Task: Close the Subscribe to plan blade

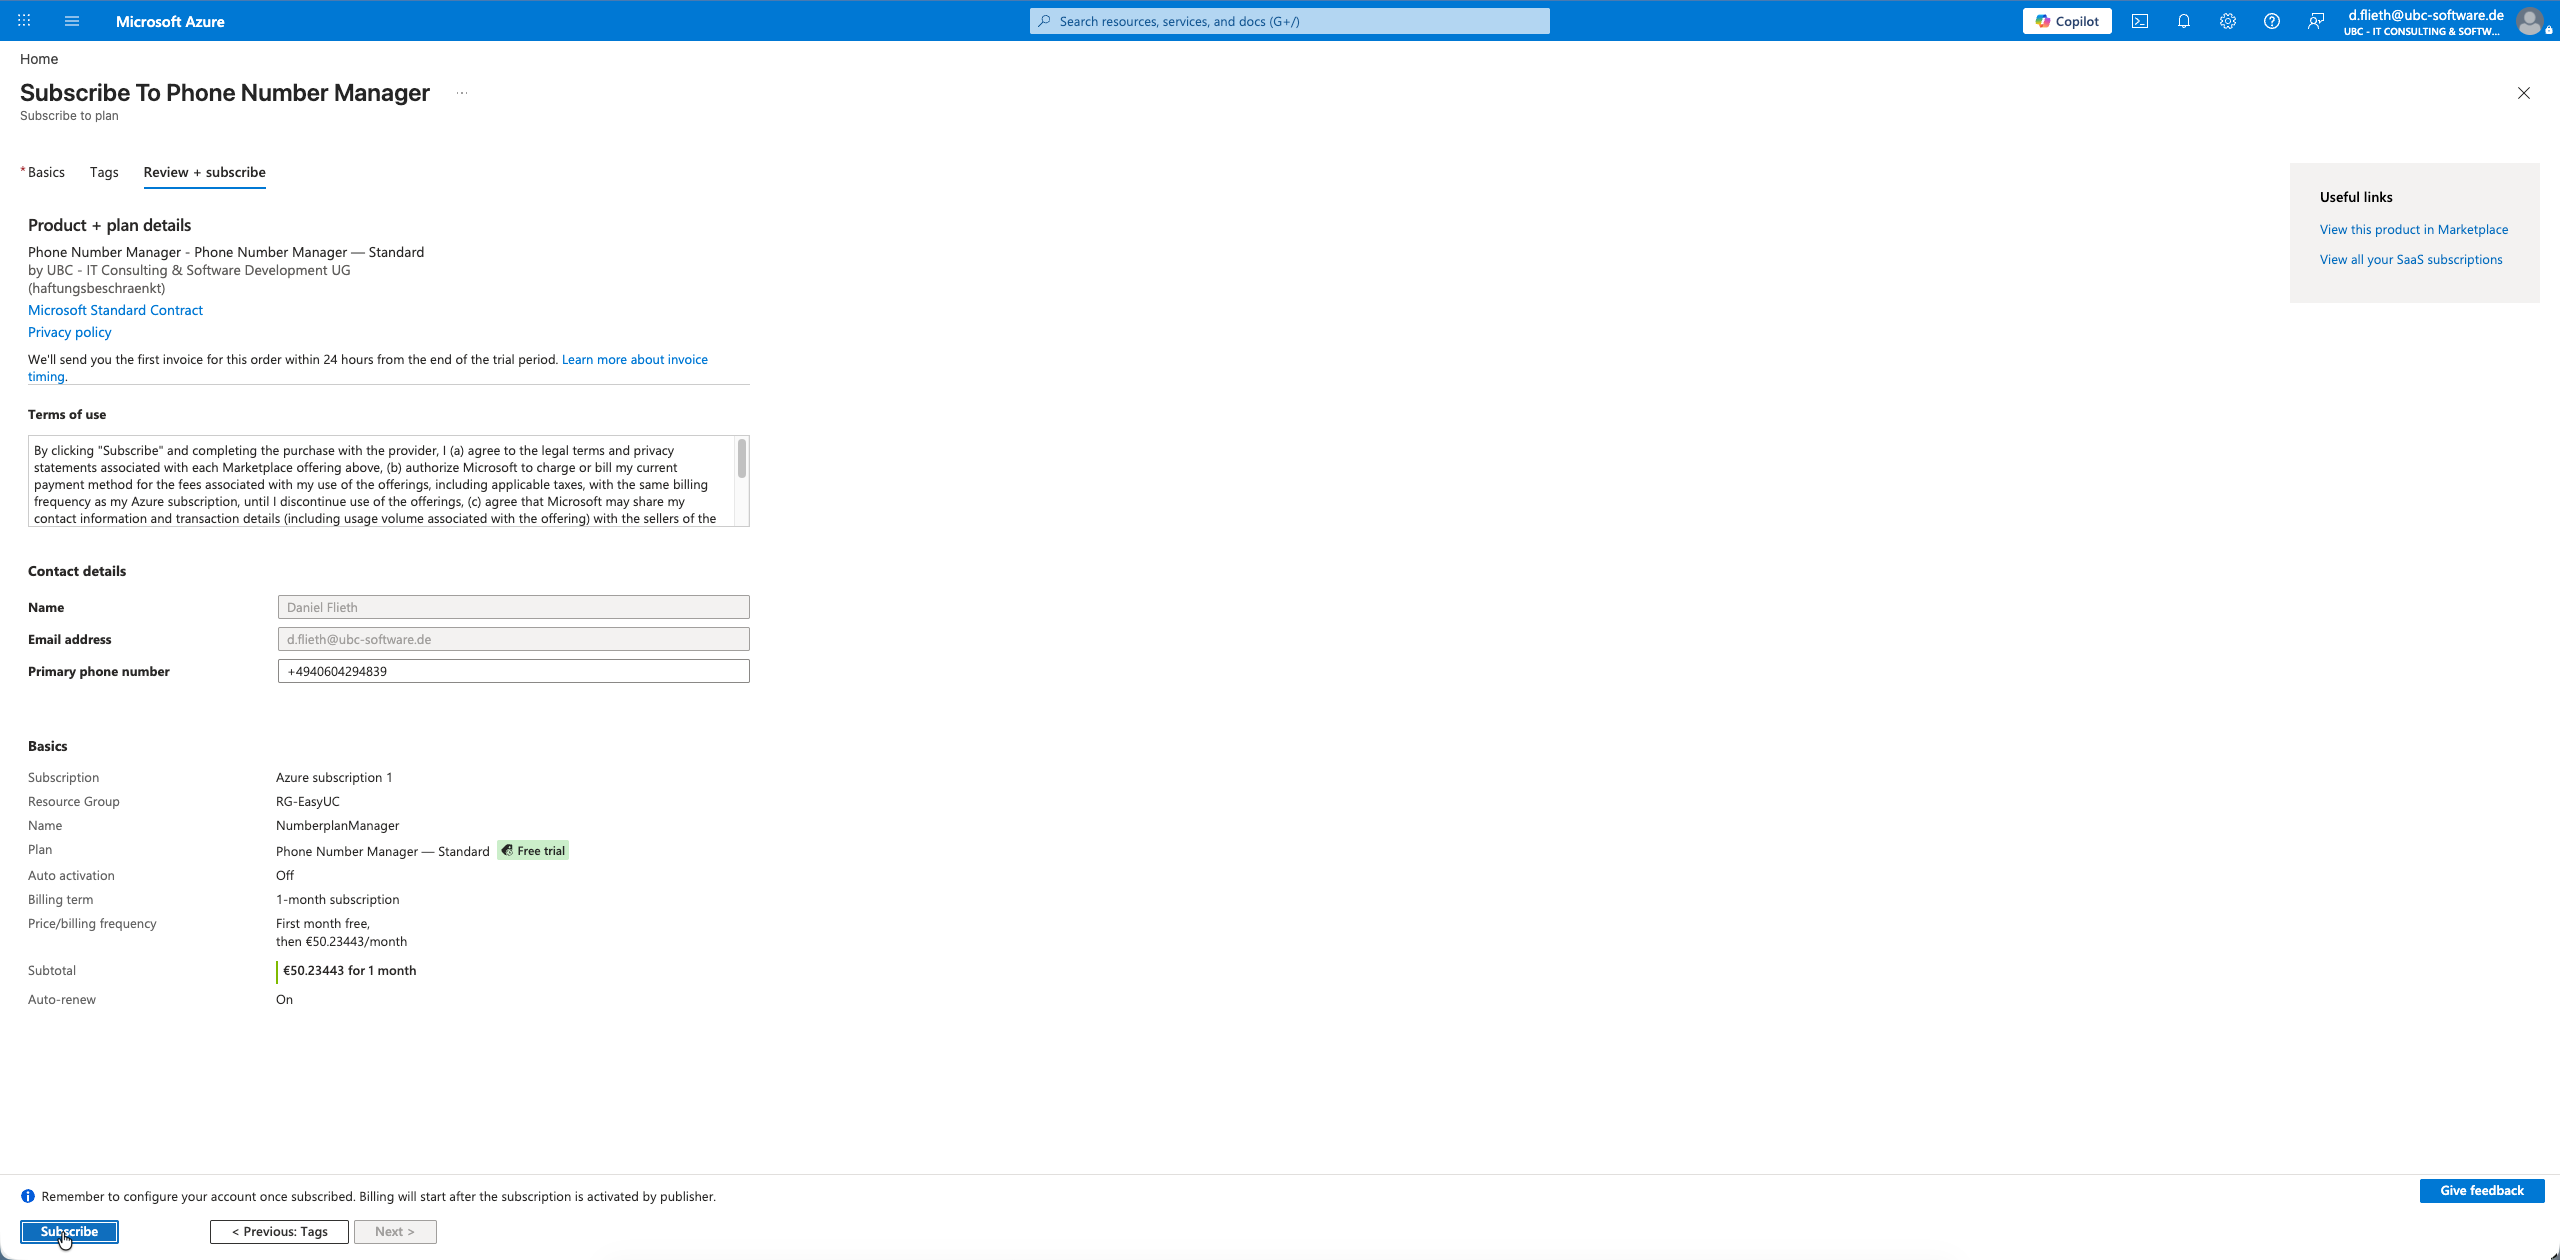Action: pyautogui.click(x=2524, y=93)
